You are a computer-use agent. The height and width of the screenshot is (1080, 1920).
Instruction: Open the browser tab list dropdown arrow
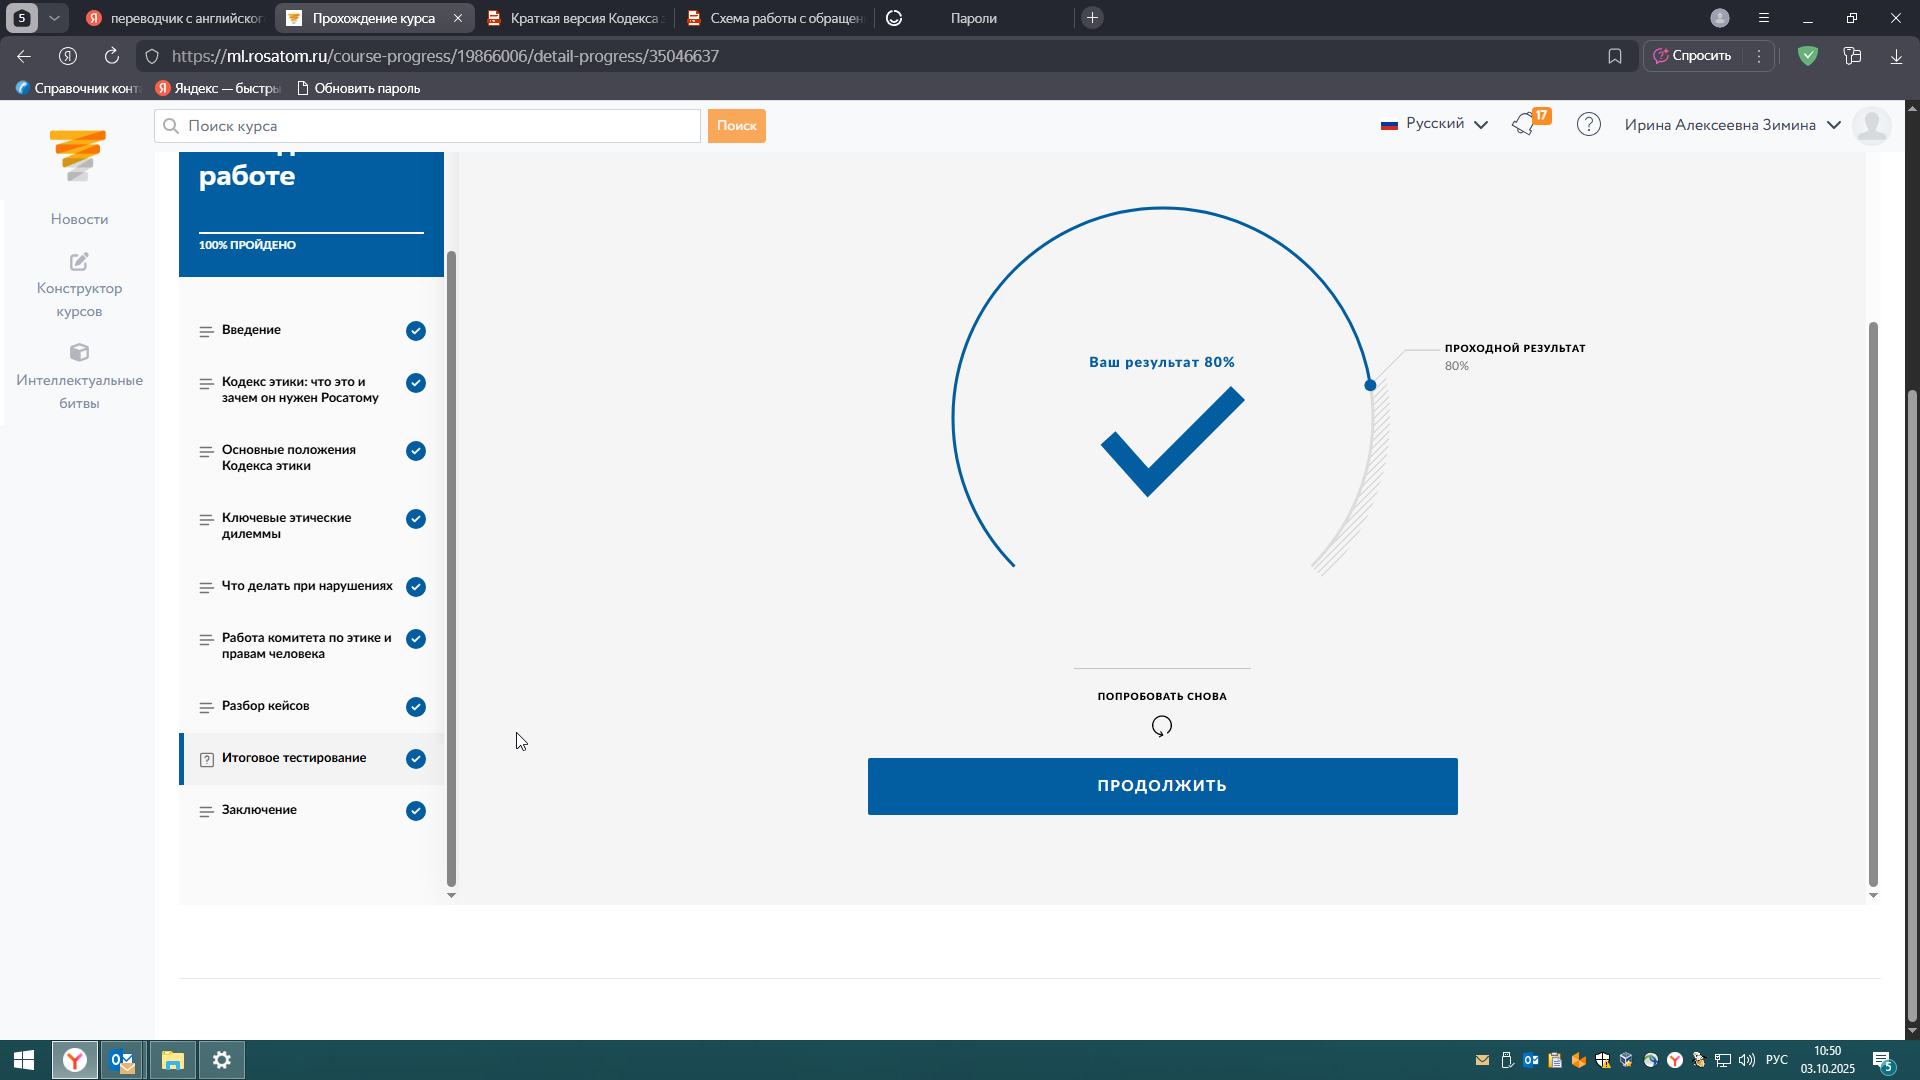click(54, 18)
